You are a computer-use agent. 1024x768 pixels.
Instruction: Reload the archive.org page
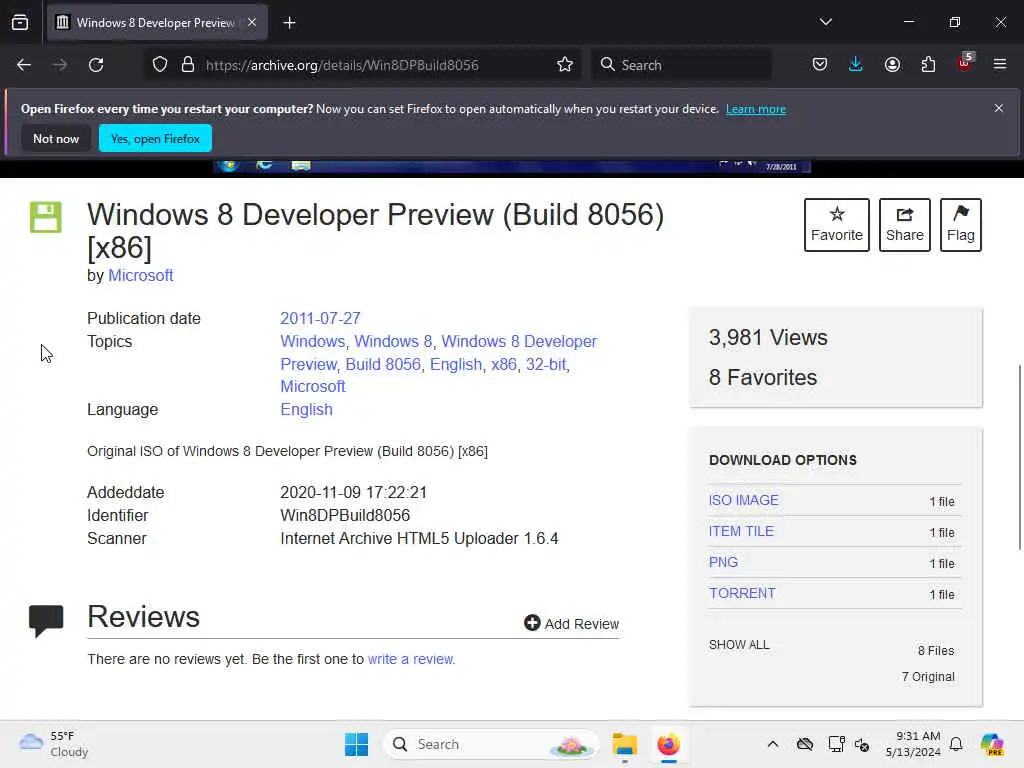click(96, 65)
